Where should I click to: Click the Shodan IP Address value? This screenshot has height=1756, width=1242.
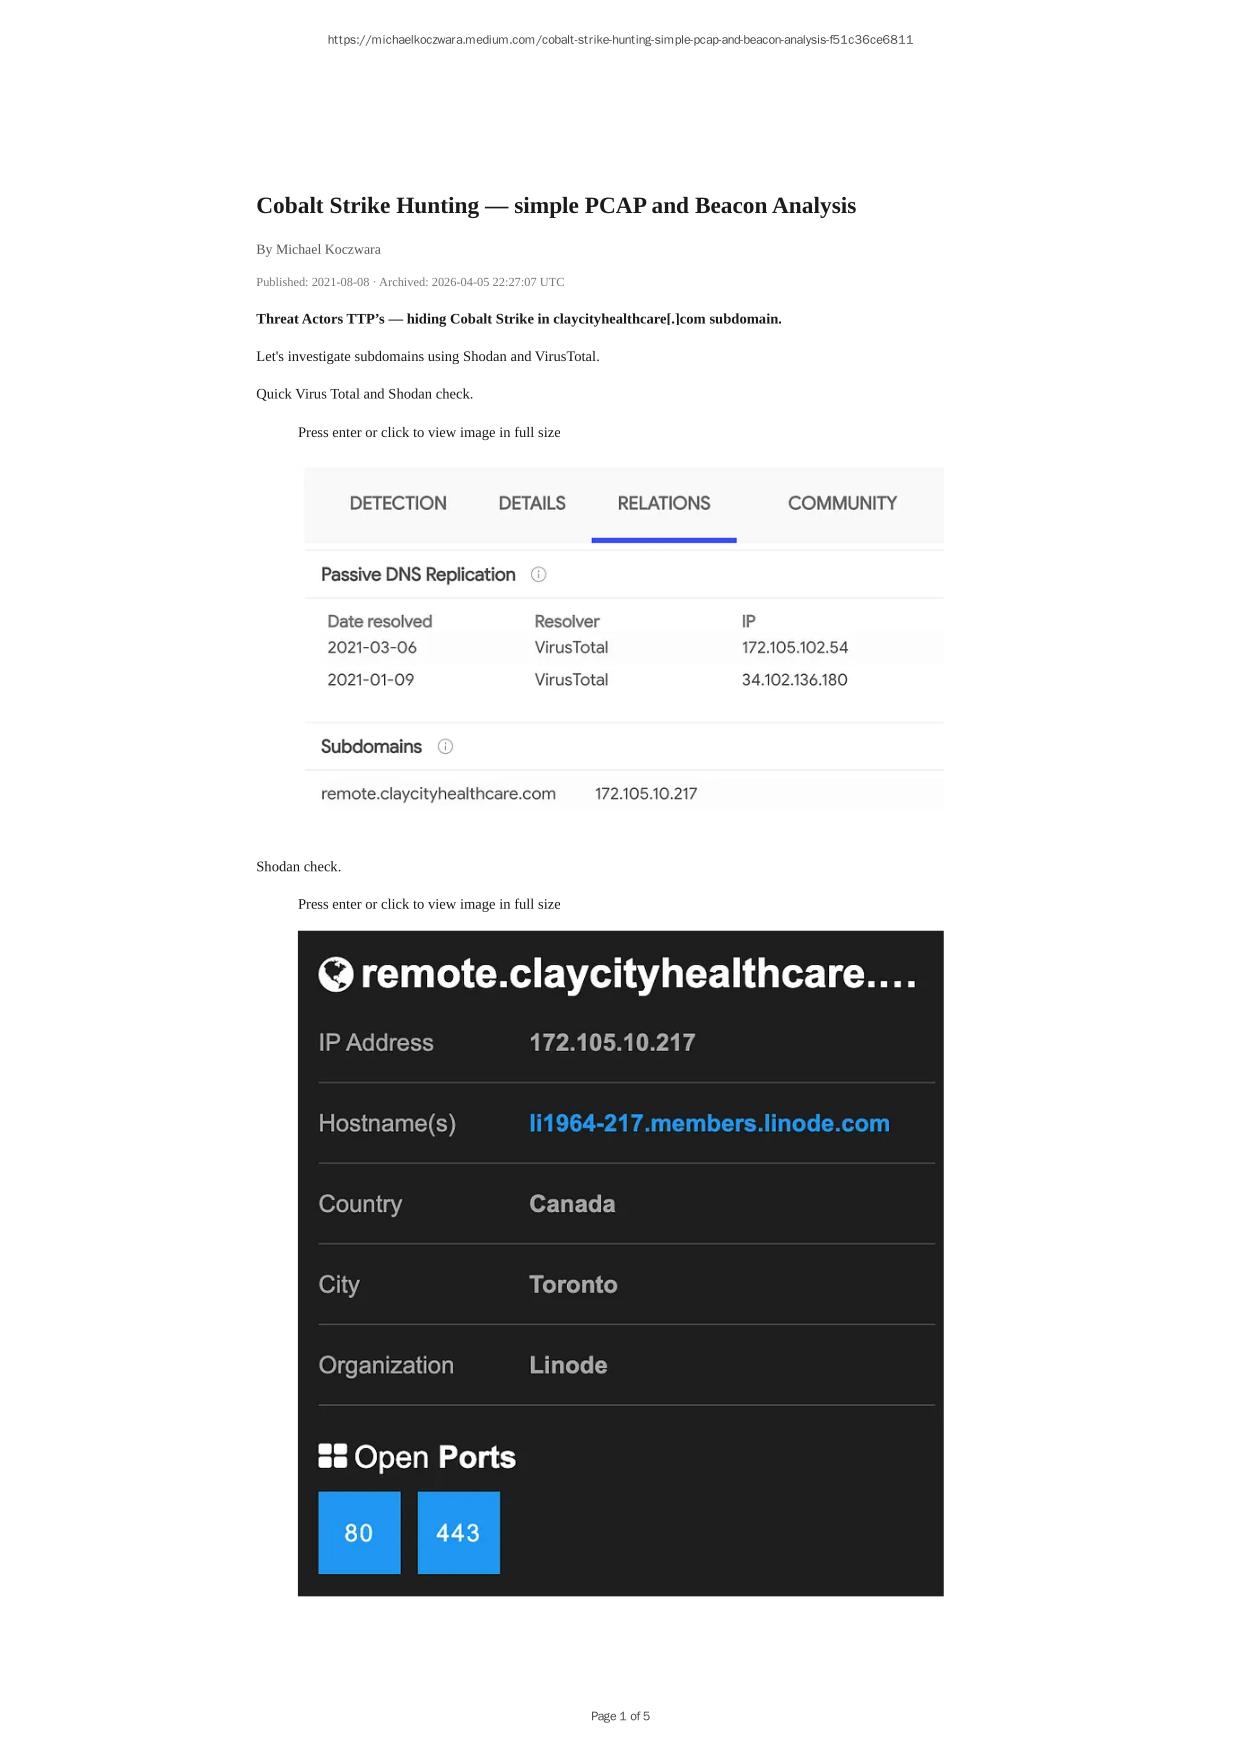pos(612,1042)
